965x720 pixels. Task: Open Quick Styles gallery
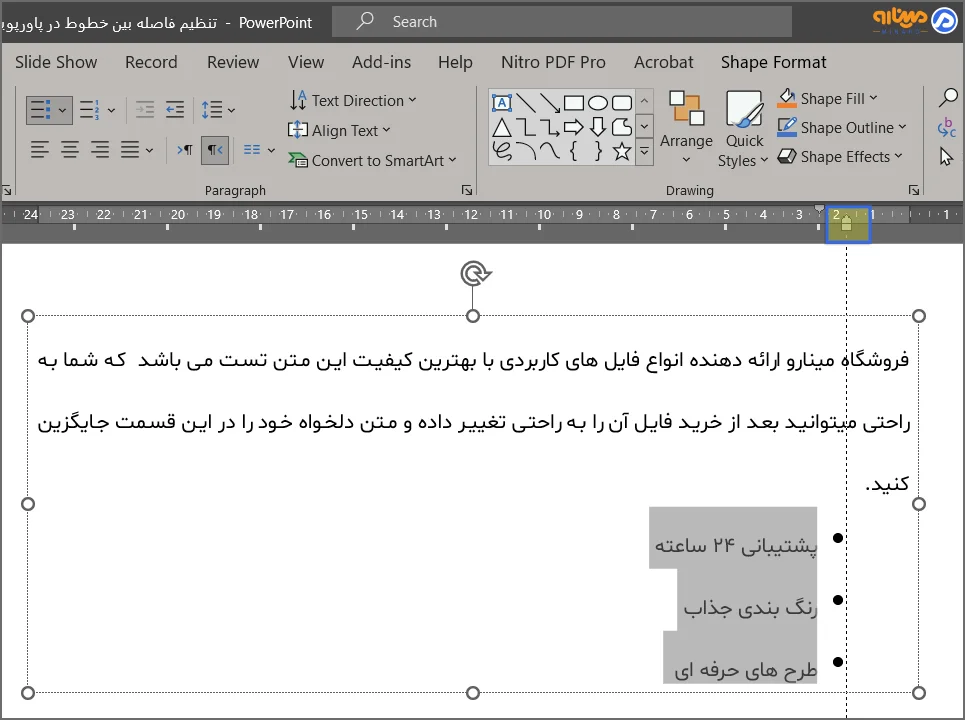tap(743, 128)
